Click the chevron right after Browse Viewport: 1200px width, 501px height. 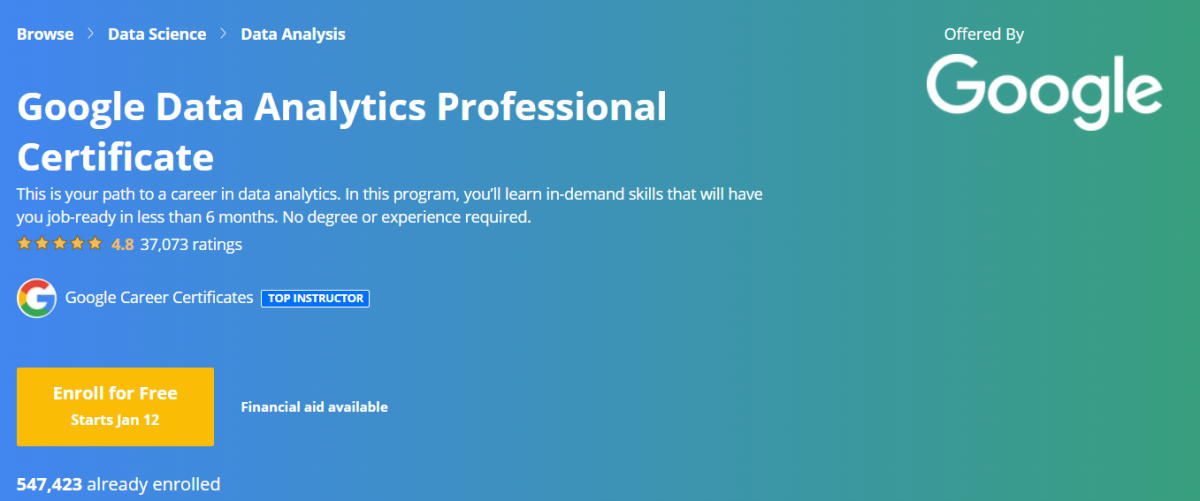(x=91, y=34)
